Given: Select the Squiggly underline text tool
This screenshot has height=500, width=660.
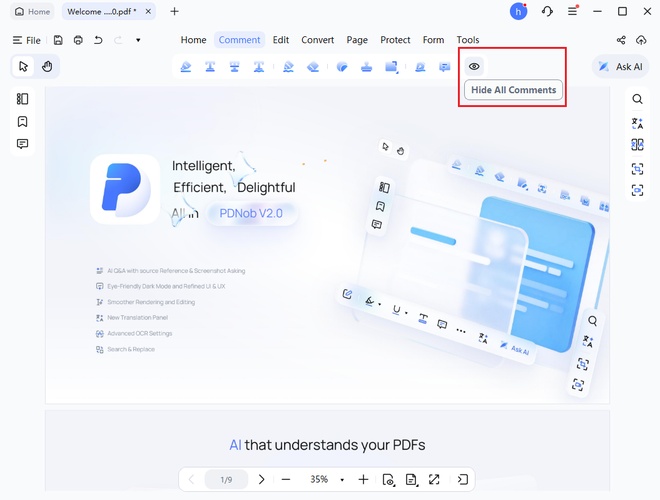Looking at the screenshot, I should [259, 66].
